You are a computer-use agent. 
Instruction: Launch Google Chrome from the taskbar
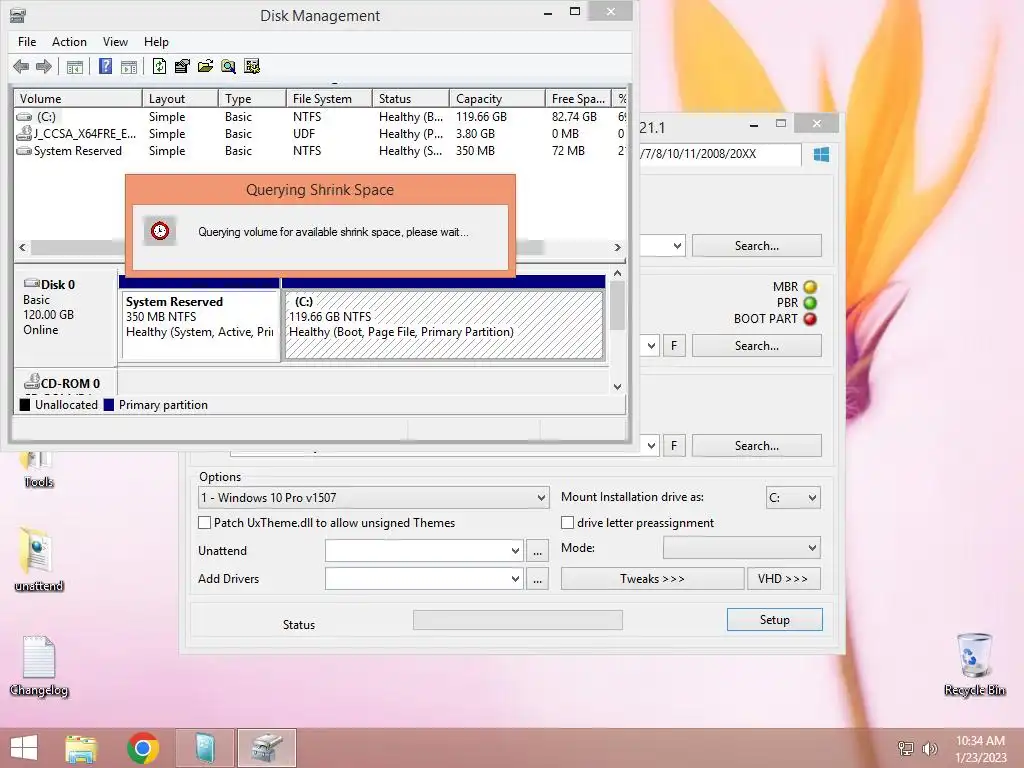143,748
